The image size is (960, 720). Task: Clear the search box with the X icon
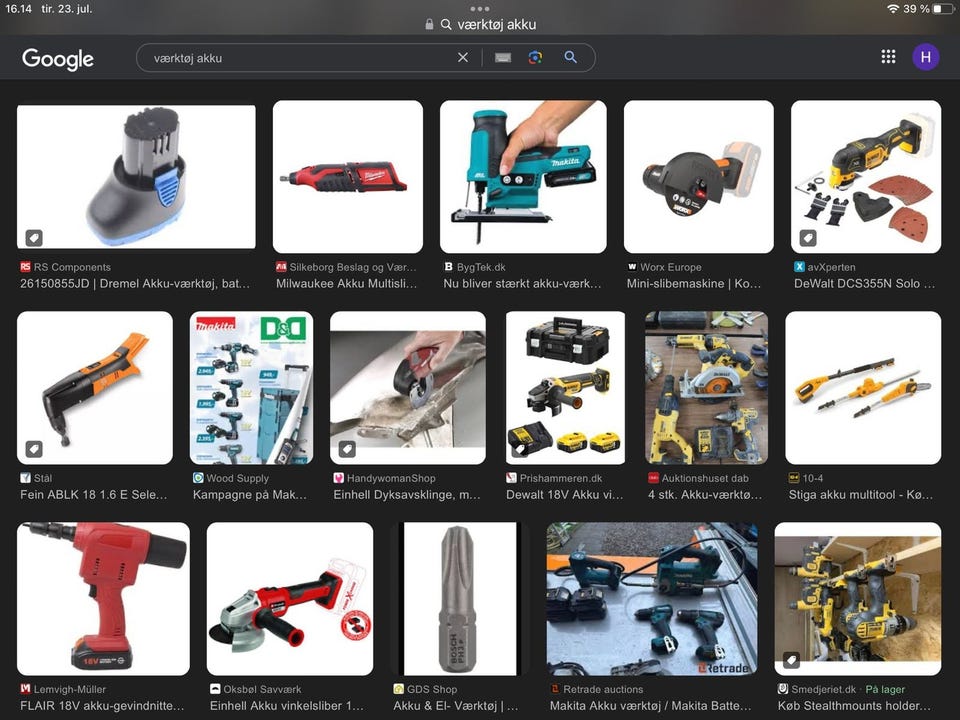pyautogui.click(x=463, y=58)
